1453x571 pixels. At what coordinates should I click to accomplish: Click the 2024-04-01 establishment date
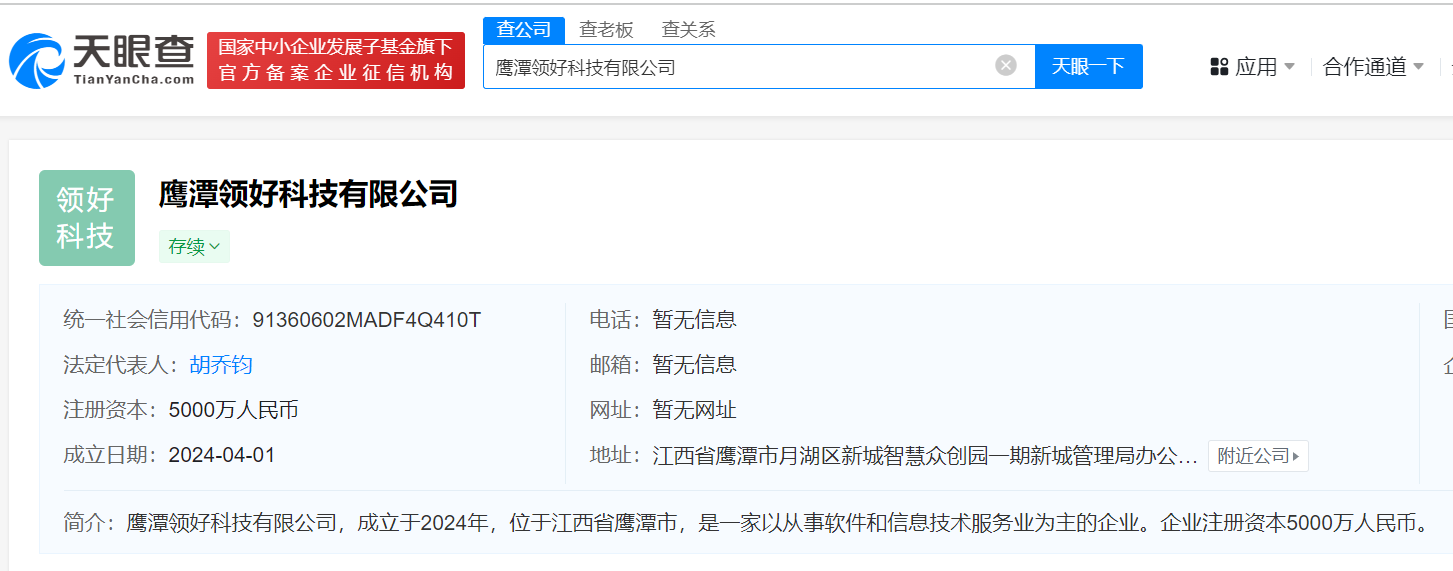(221, 455)
